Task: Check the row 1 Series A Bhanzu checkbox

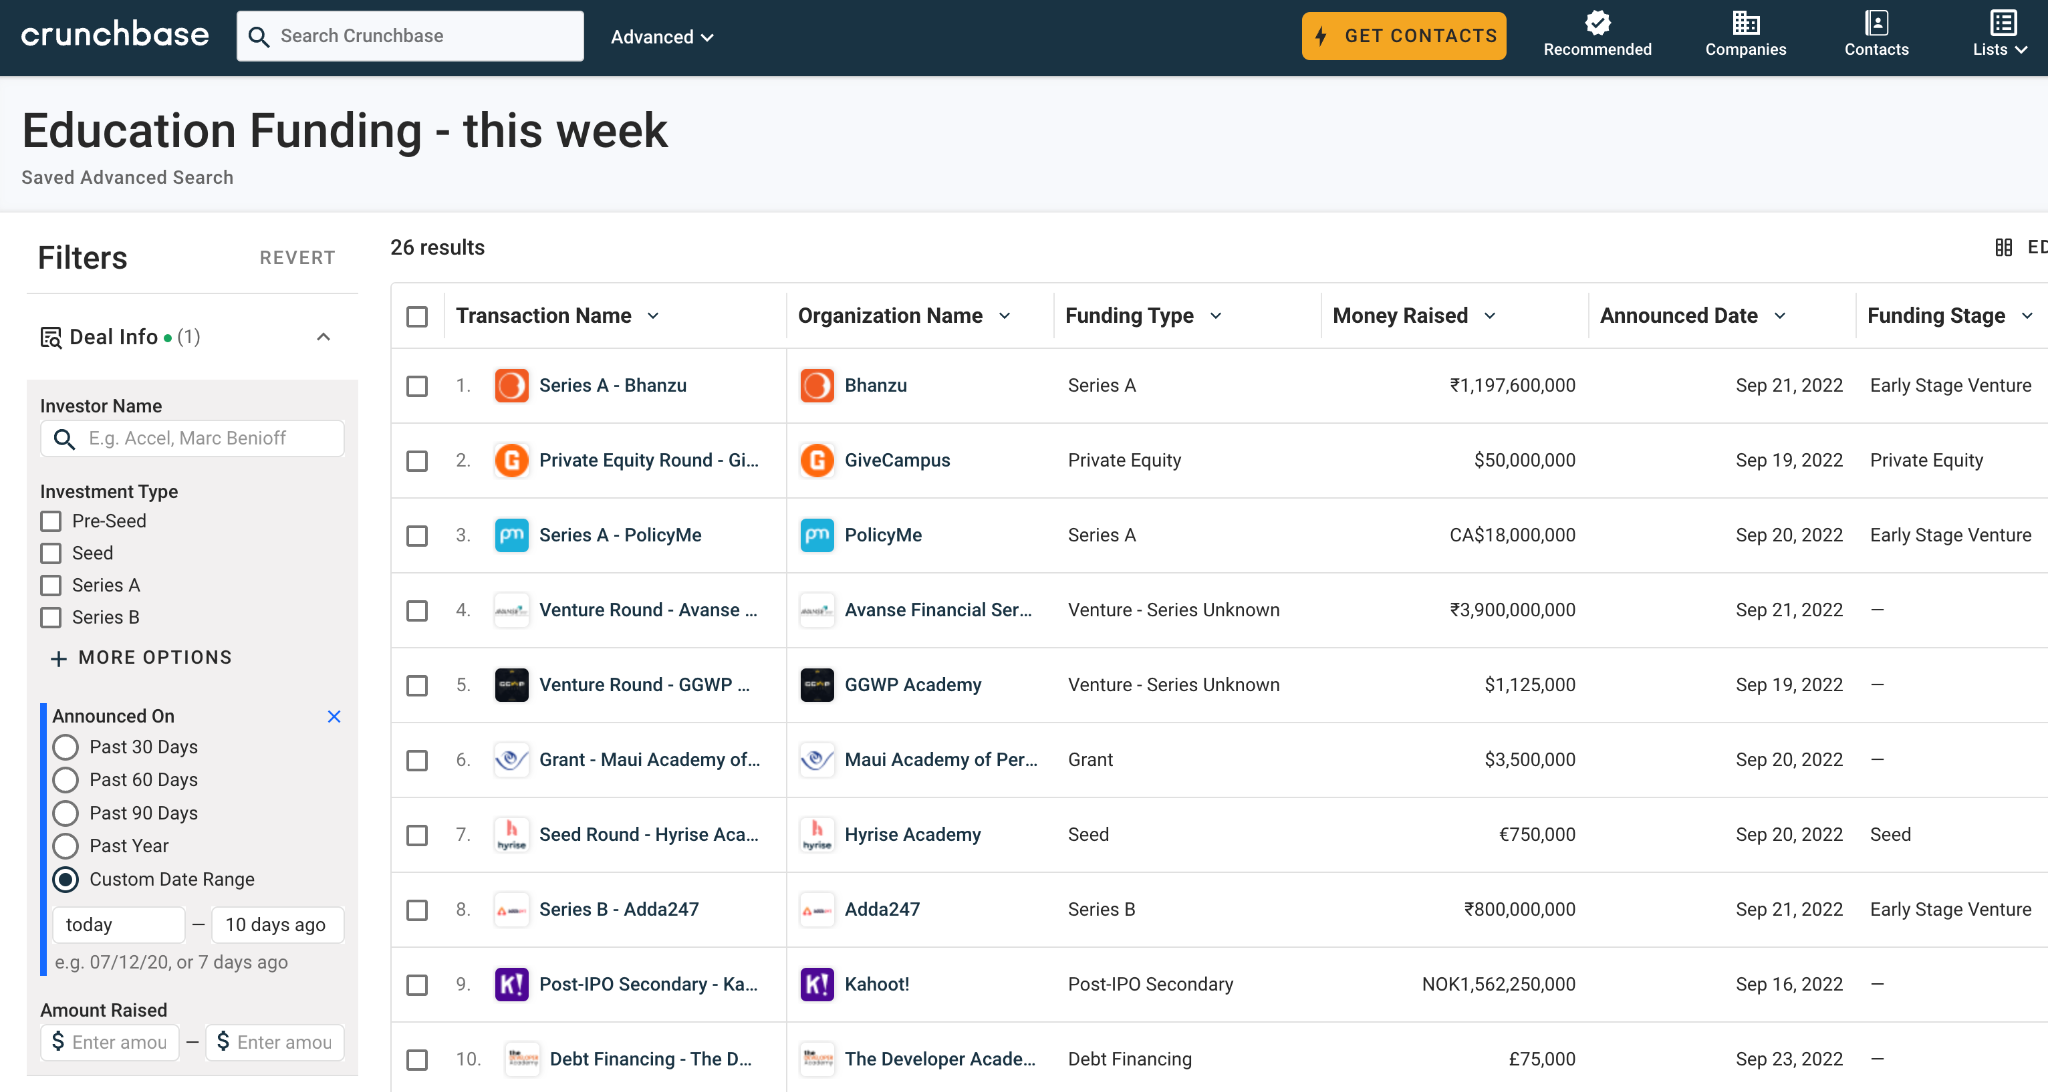Action: coord(417,386)
